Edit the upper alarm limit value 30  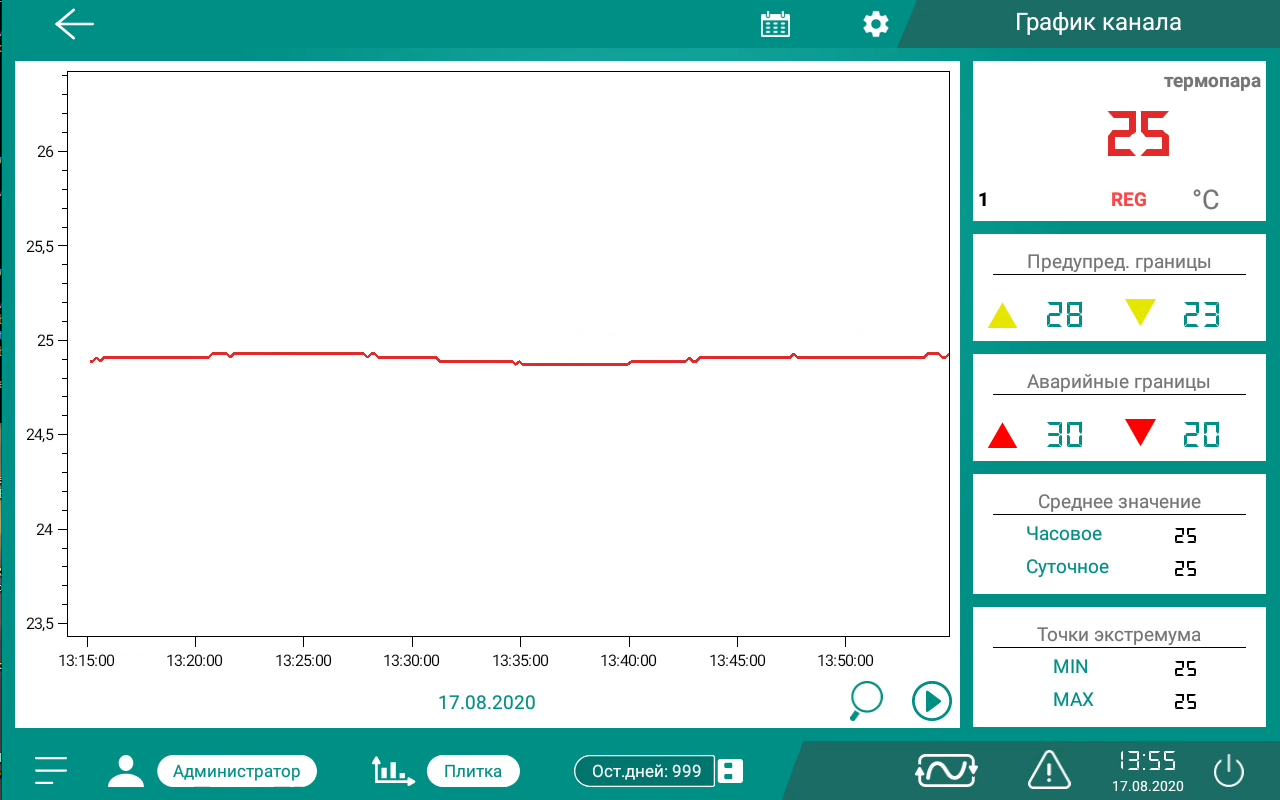1064,435
